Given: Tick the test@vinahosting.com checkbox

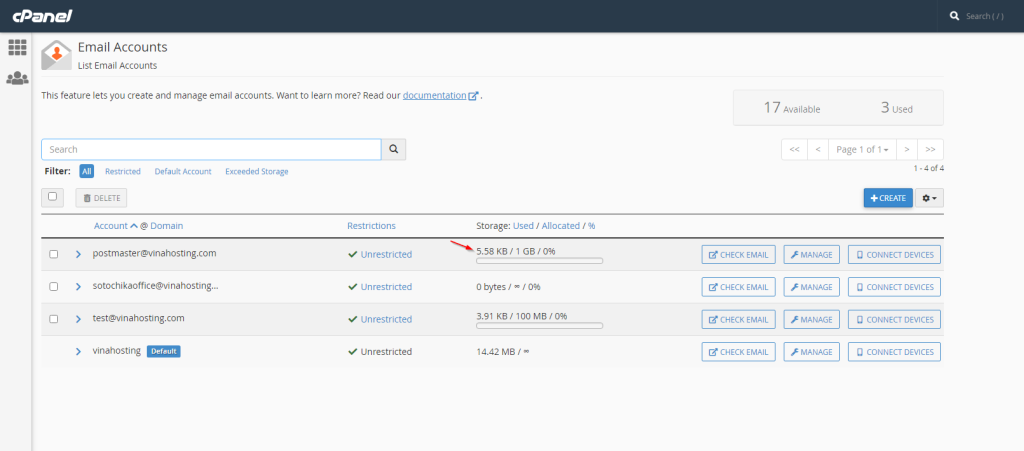Looking at the screenshot, I should (x=54, y=319).
